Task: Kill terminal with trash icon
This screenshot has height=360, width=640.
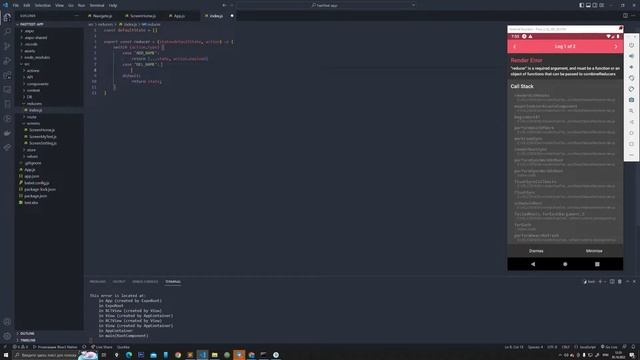Action: tap(620, 282)
